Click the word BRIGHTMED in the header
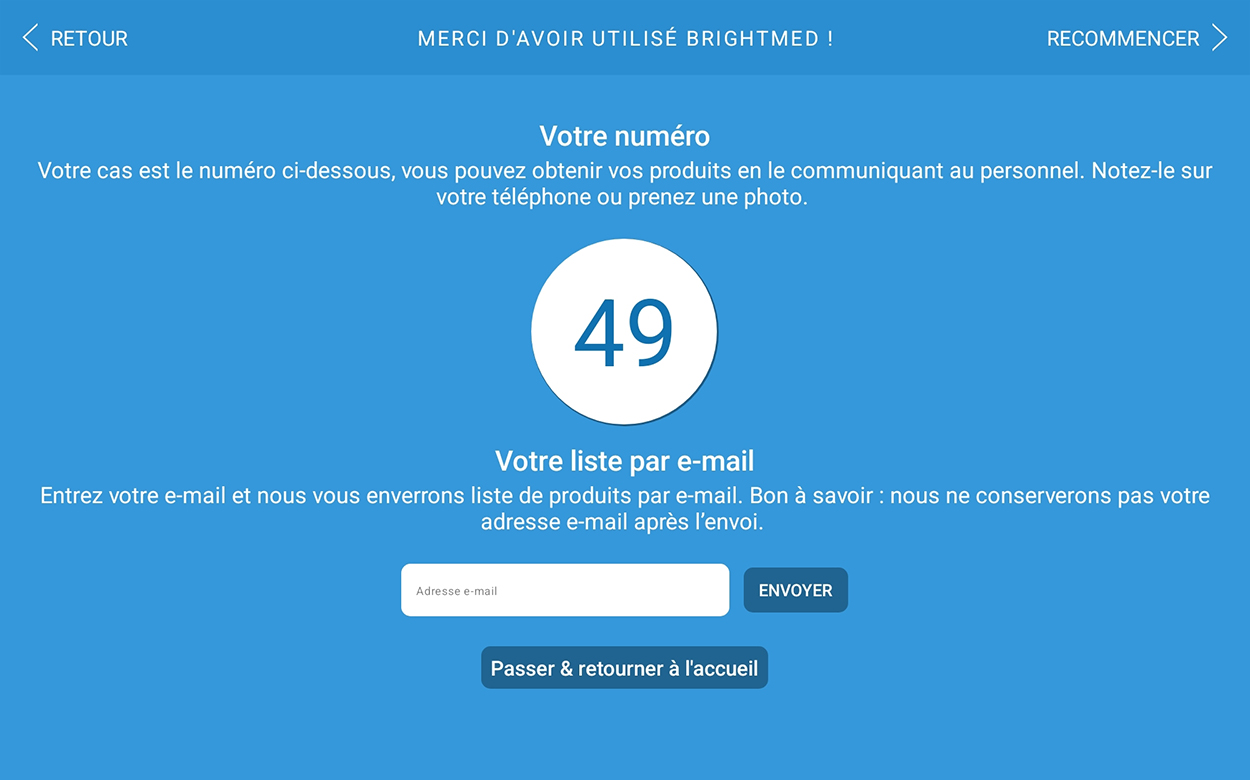 tap(768, 39)
